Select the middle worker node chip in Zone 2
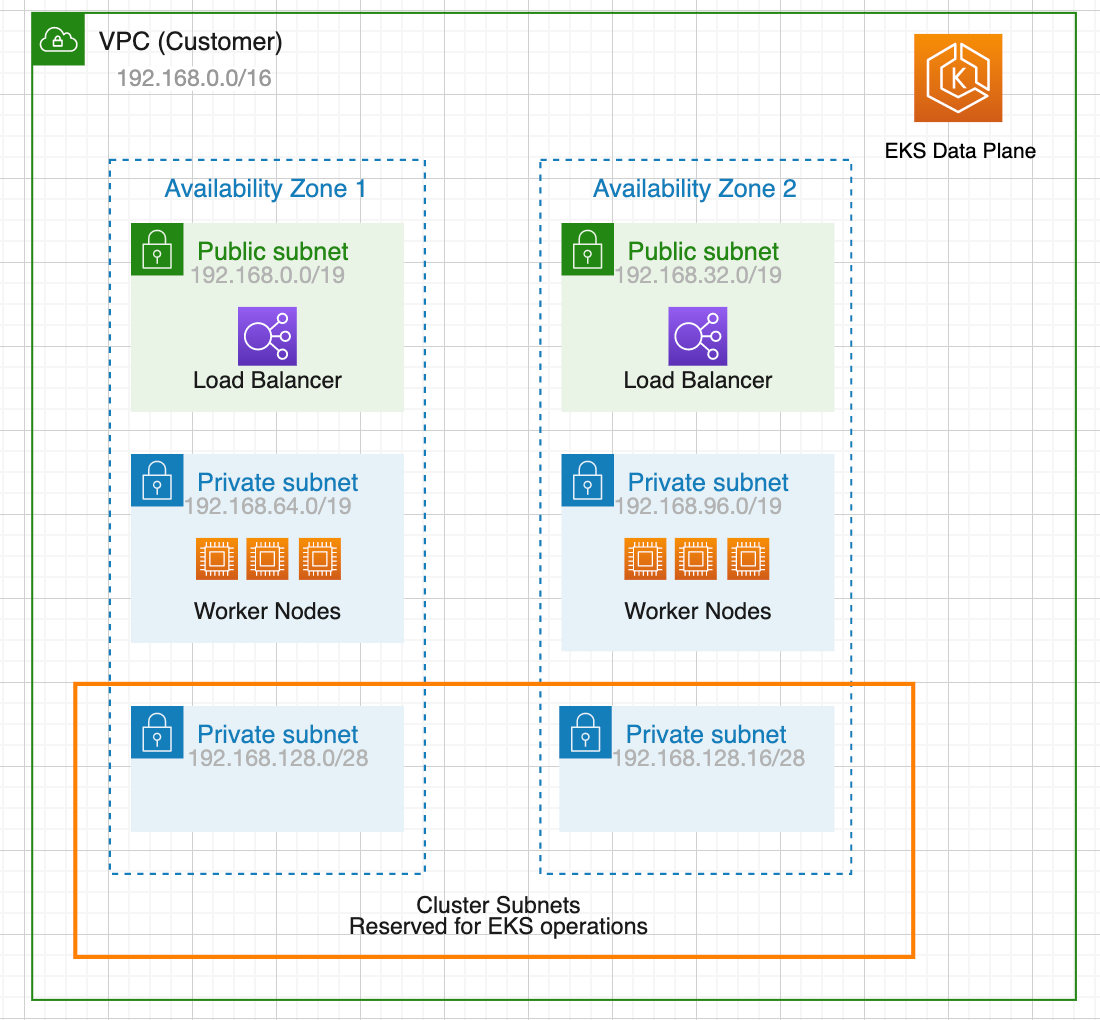This screenshot has width=1100, height=1020. point(697,559)
